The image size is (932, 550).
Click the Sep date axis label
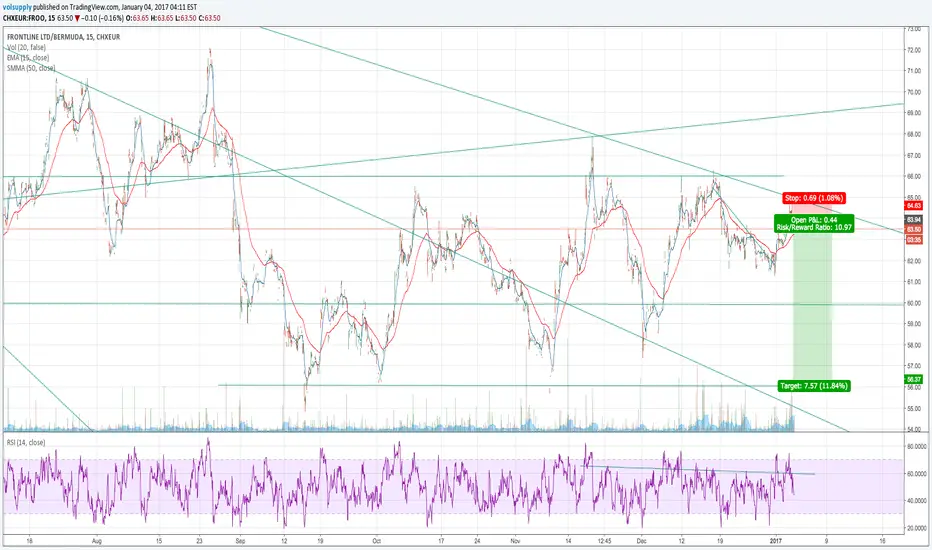240,542
